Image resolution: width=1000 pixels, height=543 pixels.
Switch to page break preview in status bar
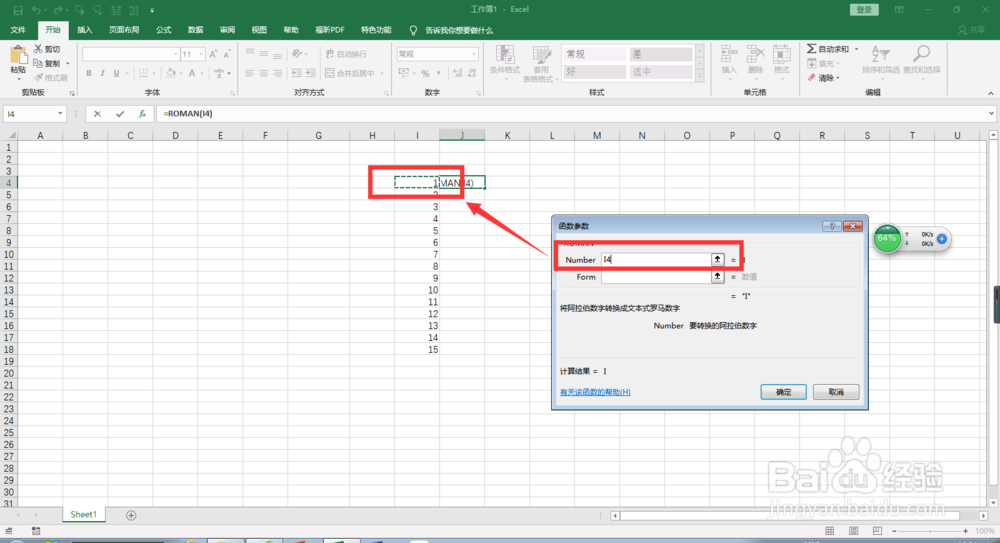pos(878,531)
